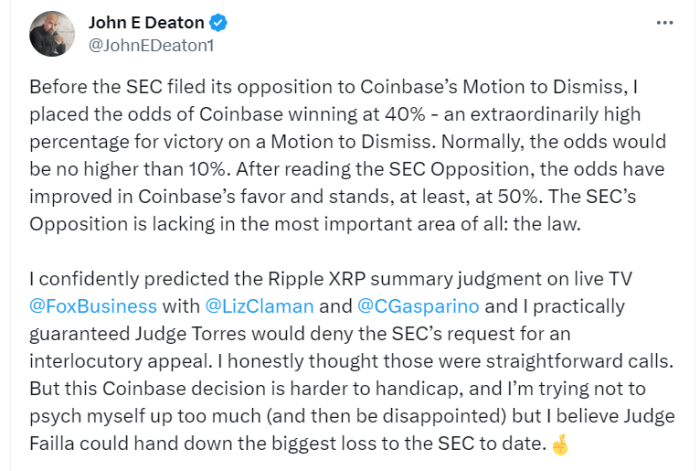
Task: Click the "interlocutory appeal" text
Action: coord(121,361)
